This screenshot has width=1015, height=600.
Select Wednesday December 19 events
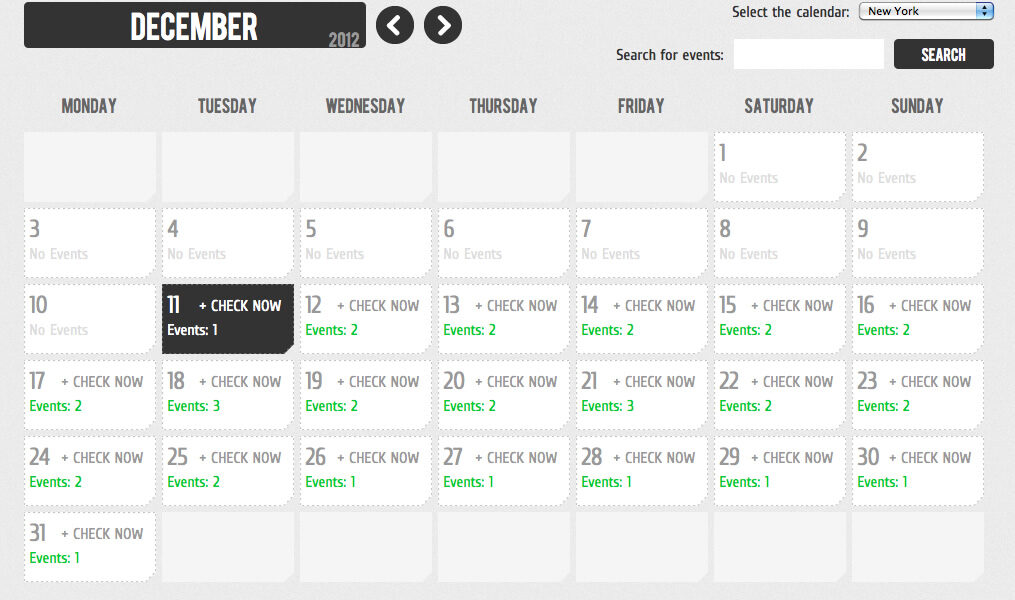378,382
